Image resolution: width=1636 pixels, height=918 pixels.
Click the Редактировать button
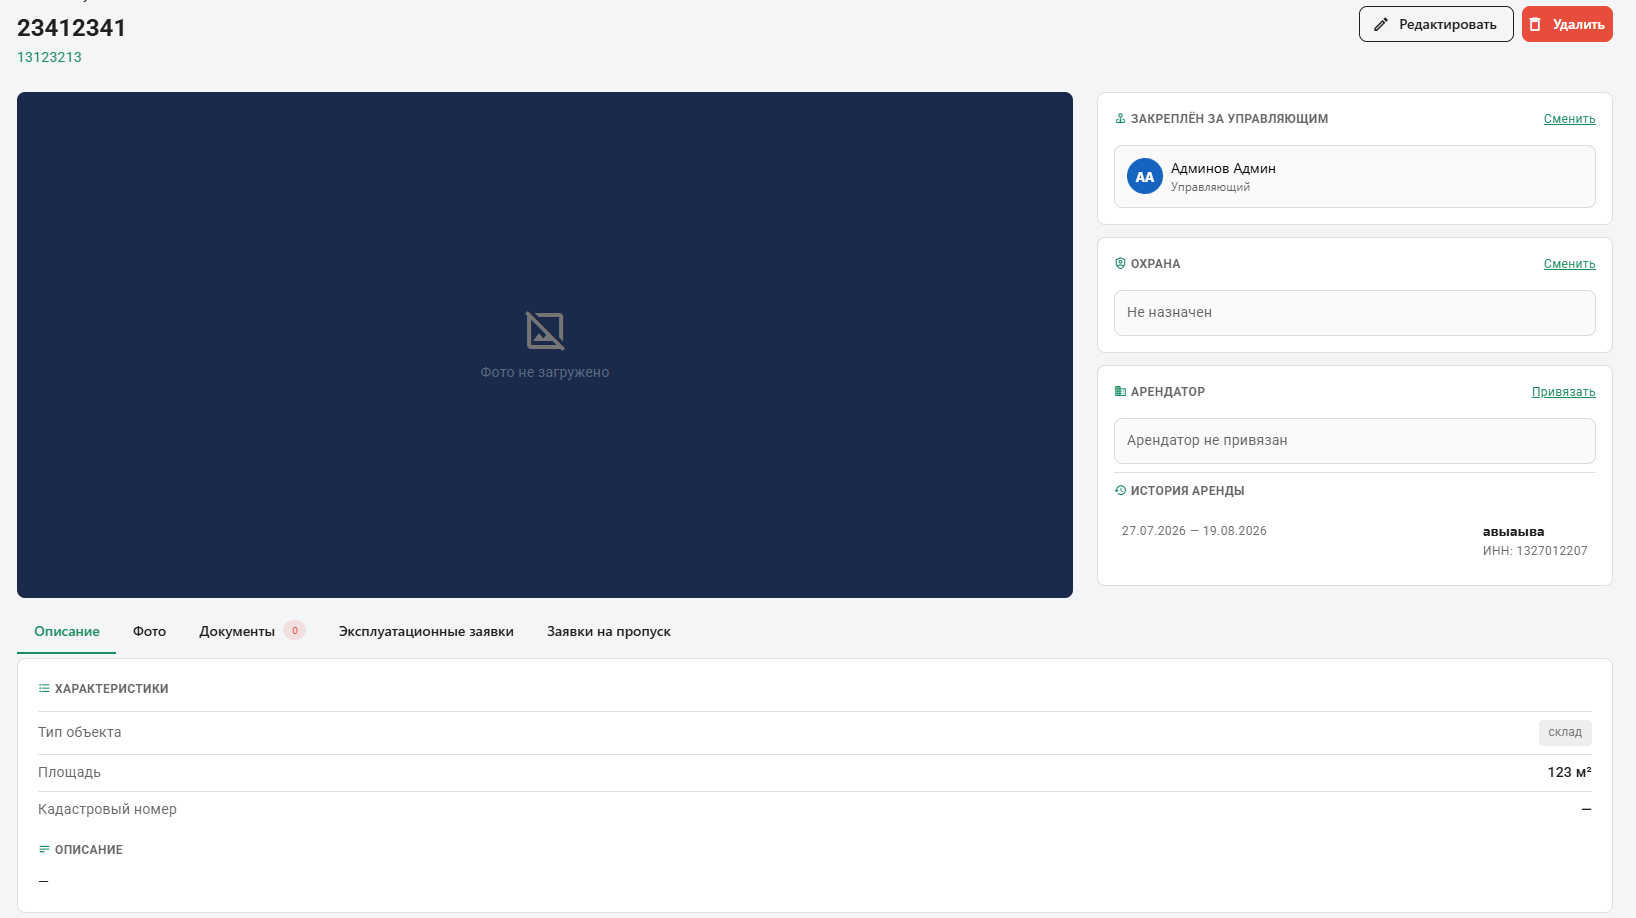click(1436, 24)
